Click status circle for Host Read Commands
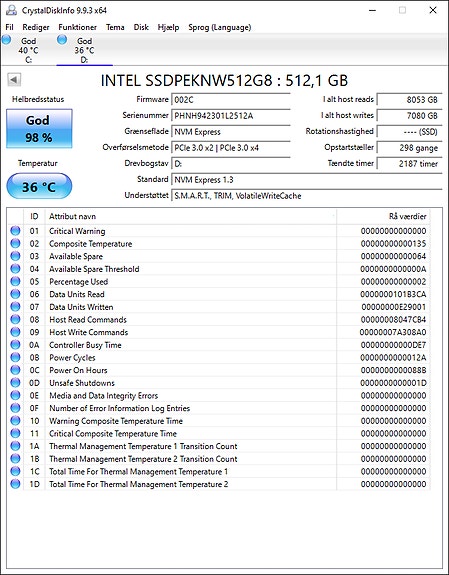Image resolution: width=449 pixels, height=575 pixels. 15,319
